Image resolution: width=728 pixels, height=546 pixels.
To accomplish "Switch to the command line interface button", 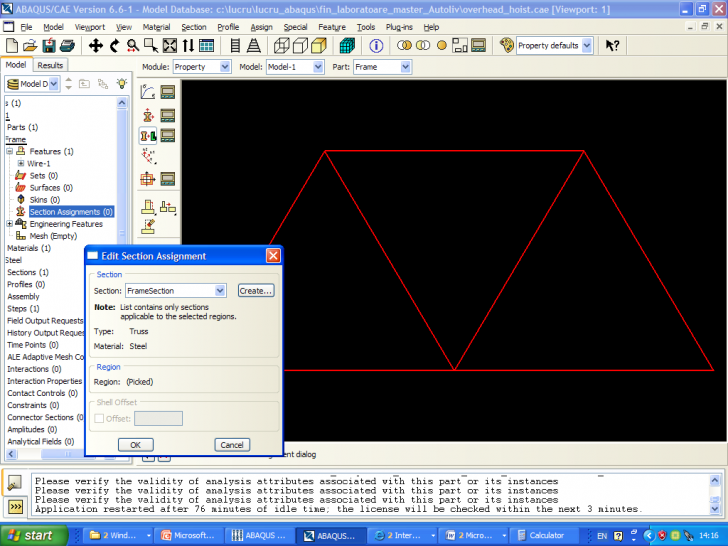I will coord(15,508).
